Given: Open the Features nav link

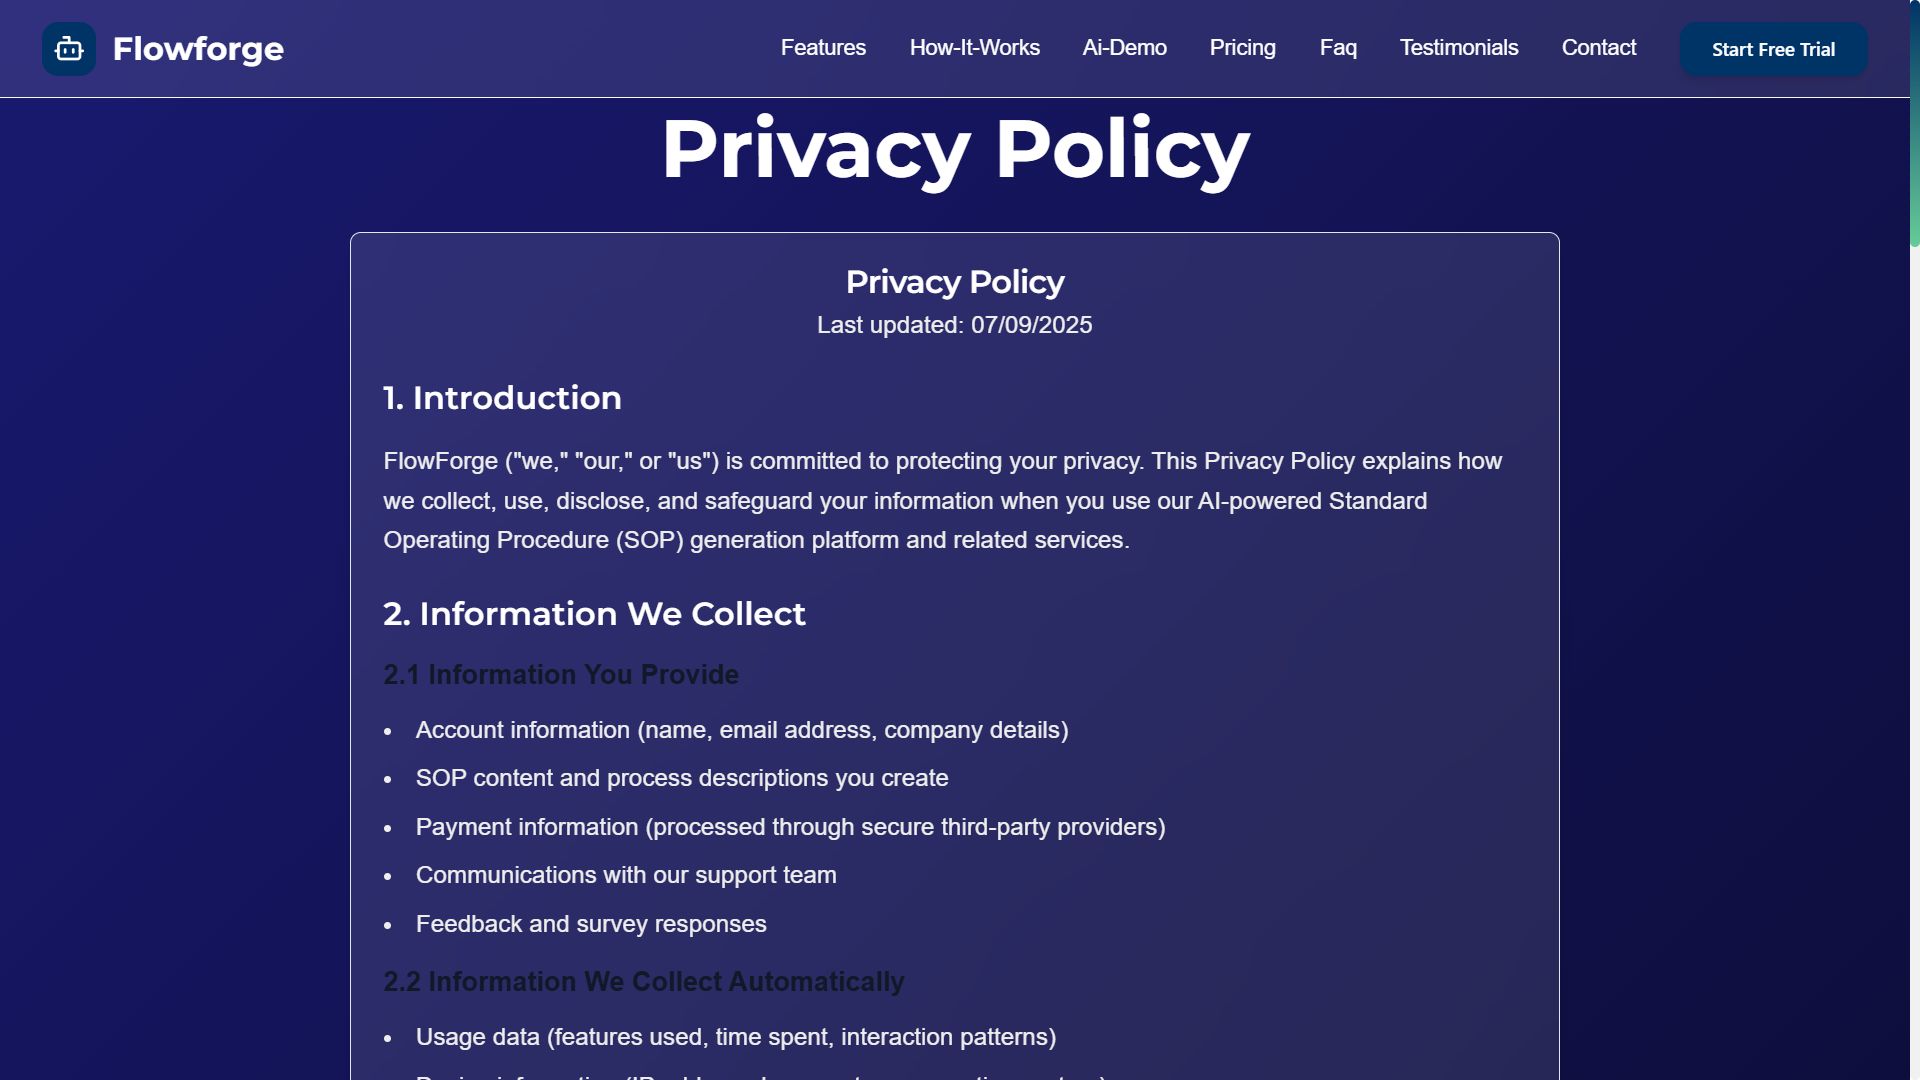Looking at the screenshot, I should pos(823,48).
